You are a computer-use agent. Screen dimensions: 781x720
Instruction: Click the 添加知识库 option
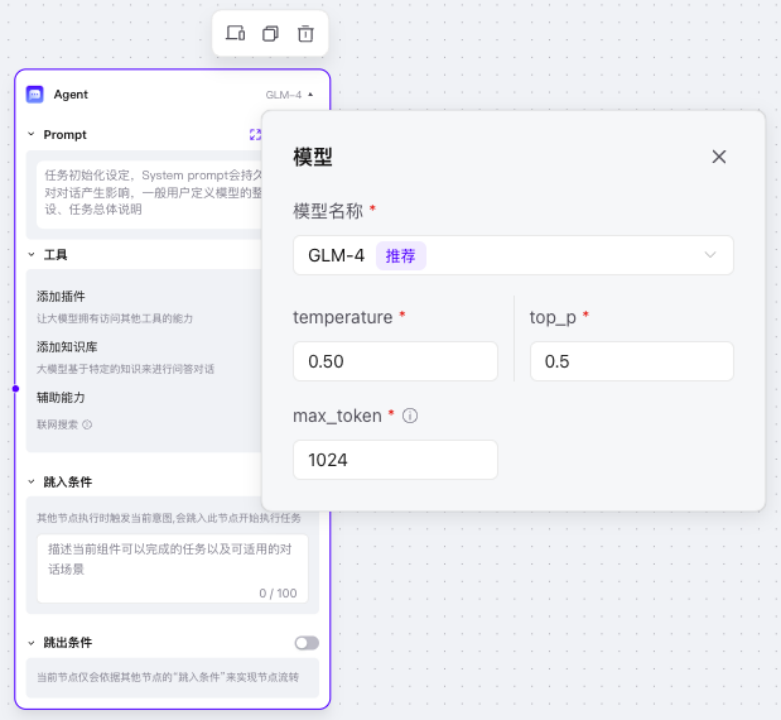(x=67, y=347)
